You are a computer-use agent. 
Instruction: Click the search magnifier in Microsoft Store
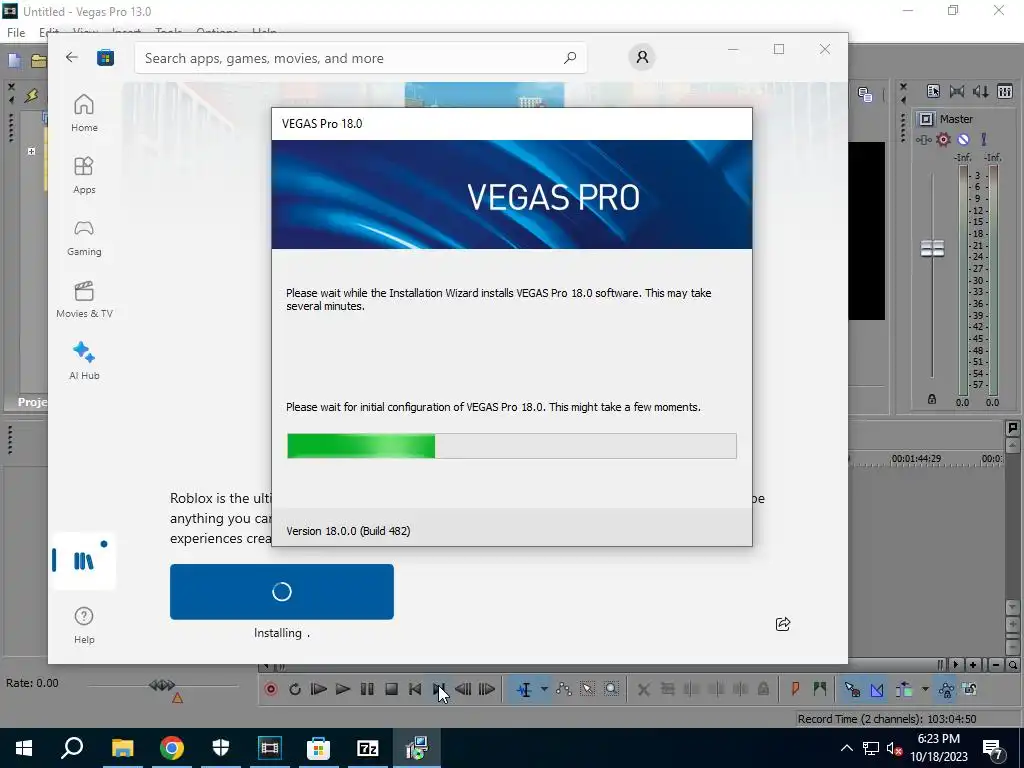(x=569, y=58)
